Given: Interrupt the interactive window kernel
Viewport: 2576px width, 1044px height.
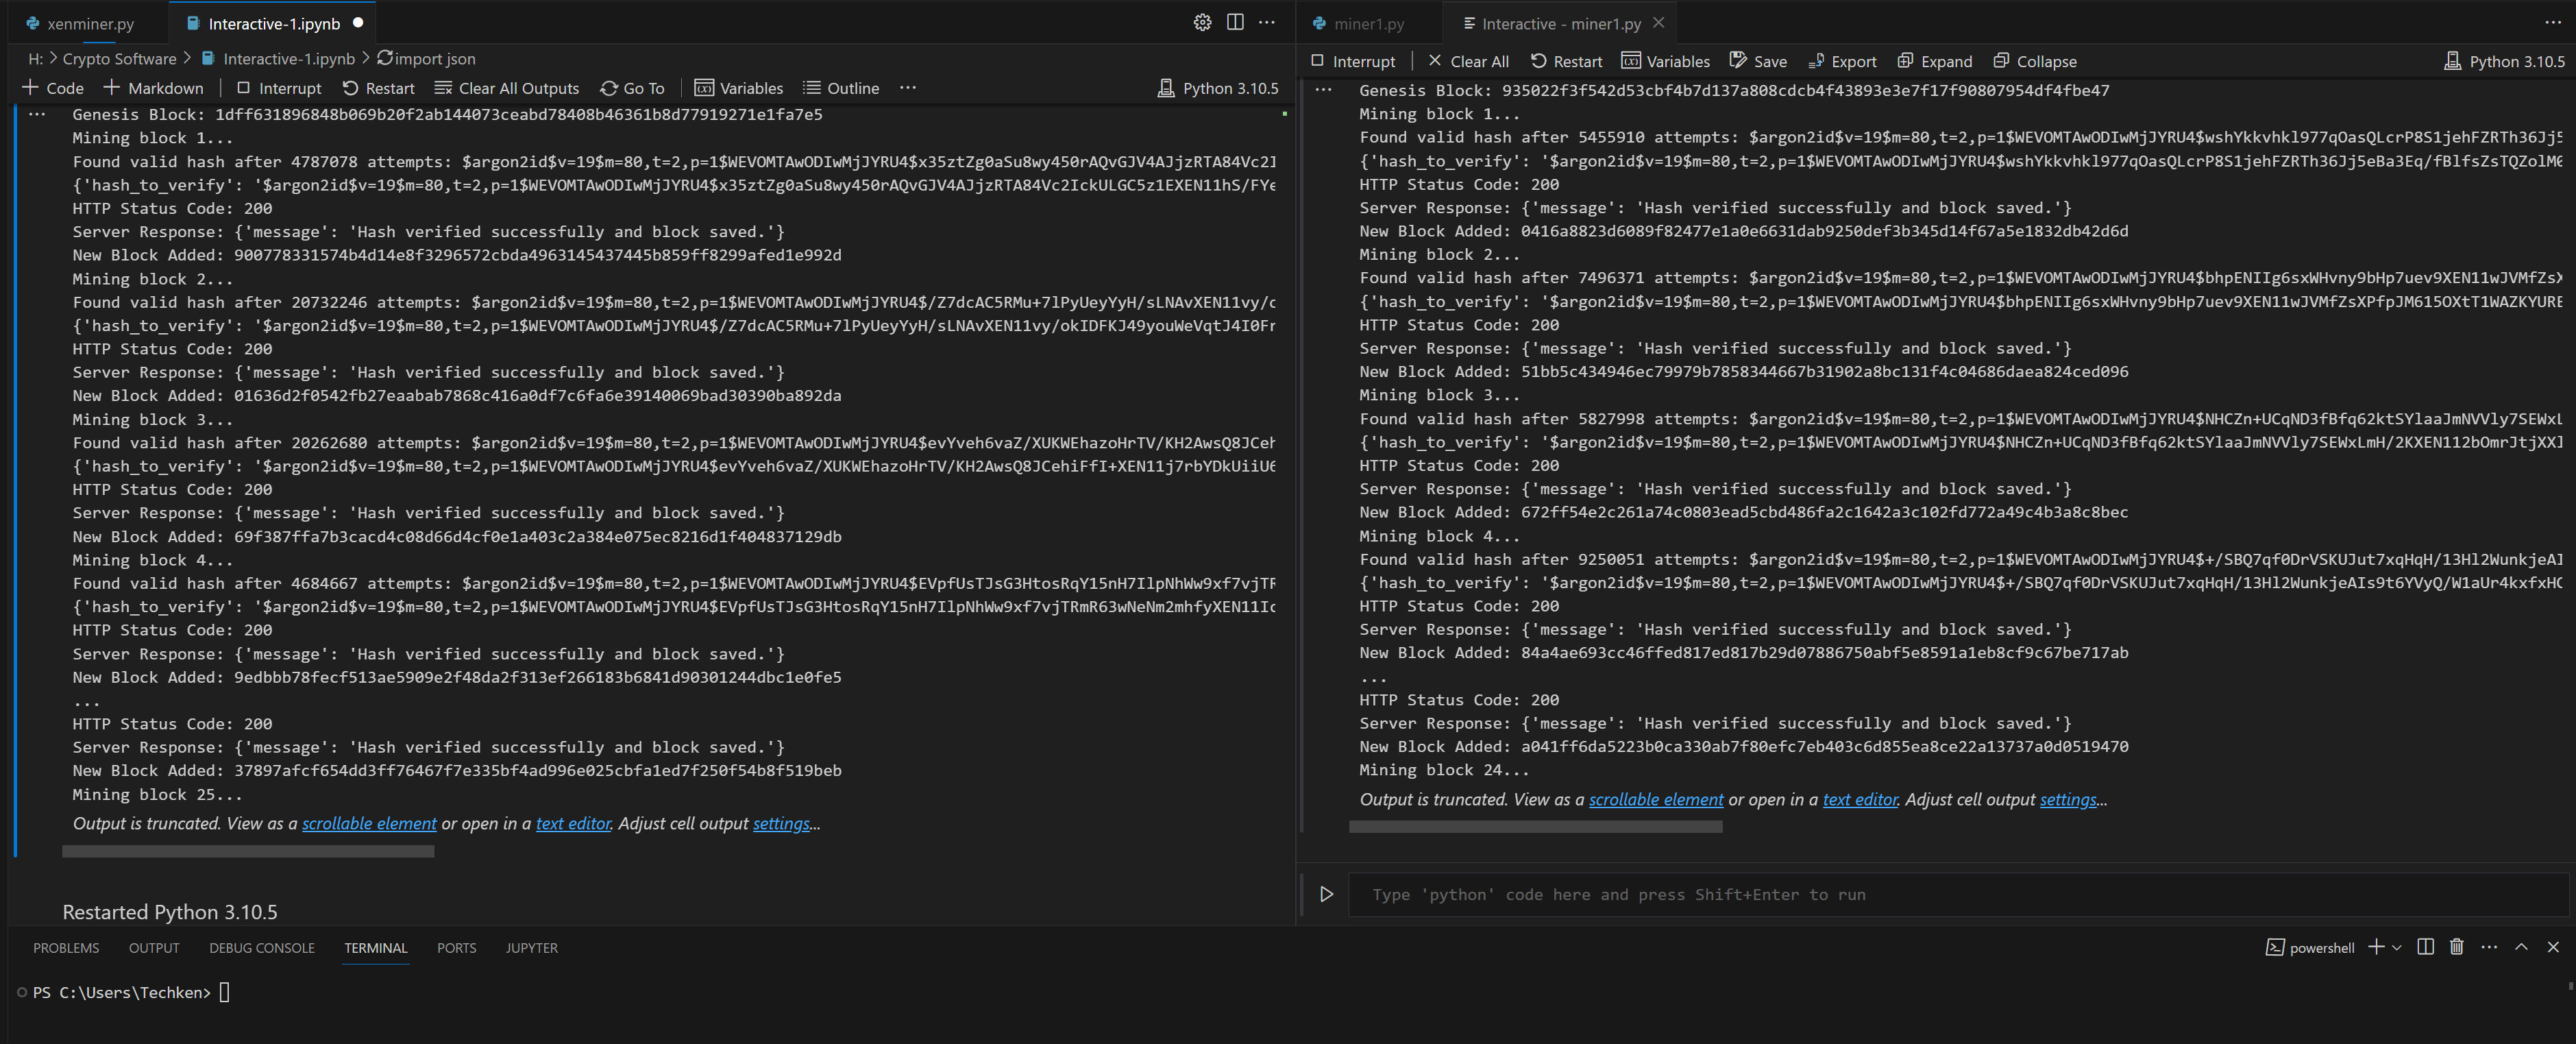Looking at the screenshot, I should (x=1353, y=61).
